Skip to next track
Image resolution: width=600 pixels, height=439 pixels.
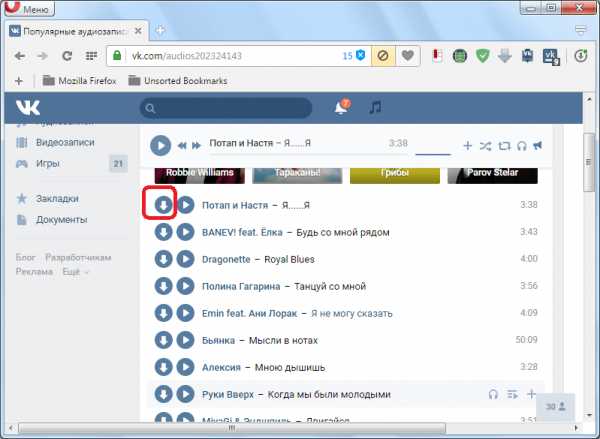click(x=196, y=146)
